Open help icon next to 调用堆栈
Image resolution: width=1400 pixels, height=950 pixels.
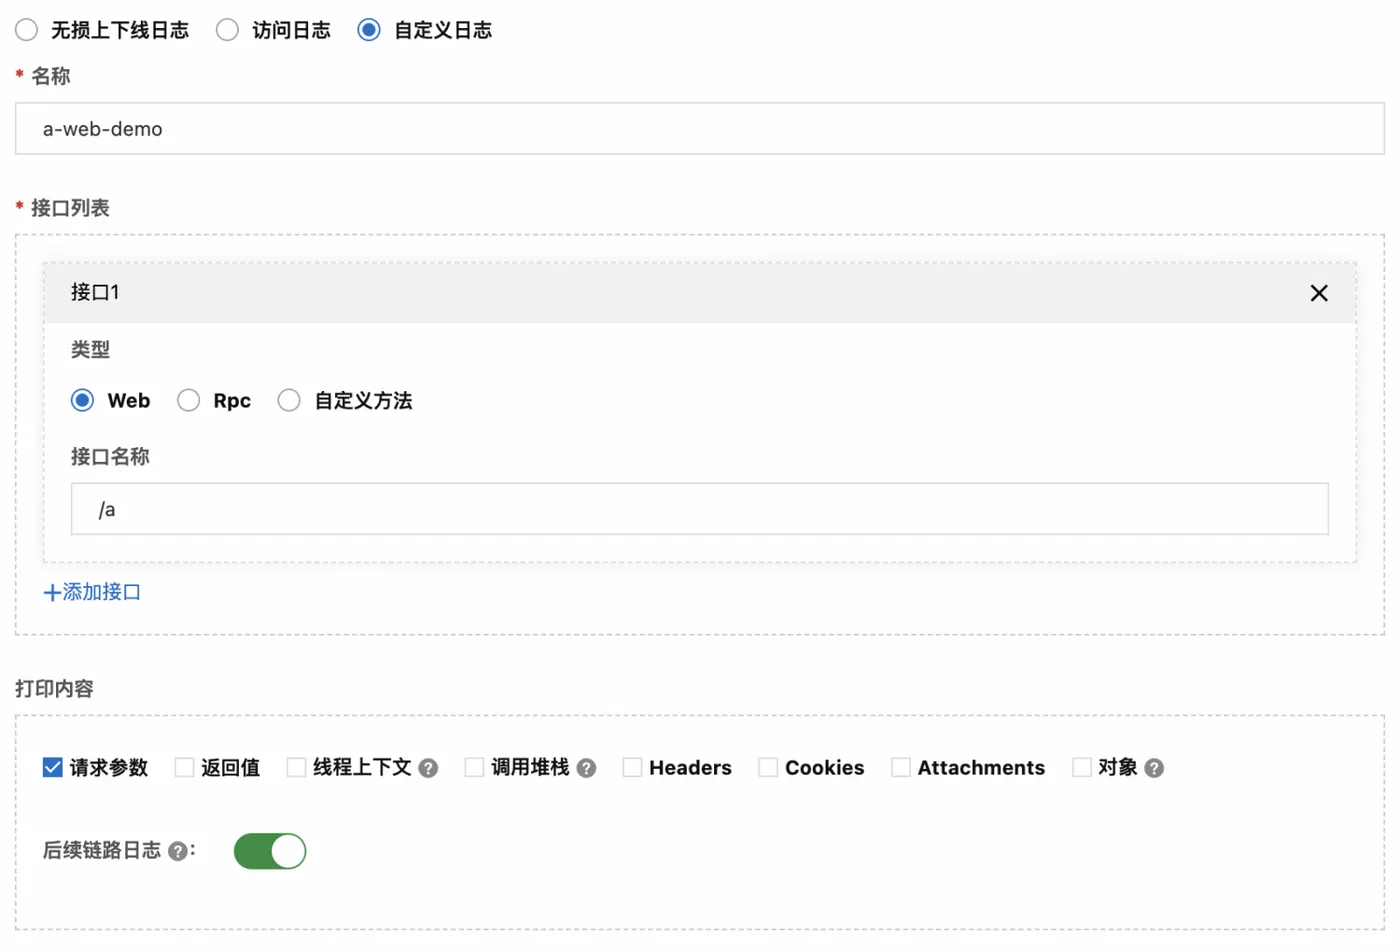point(586,768)
